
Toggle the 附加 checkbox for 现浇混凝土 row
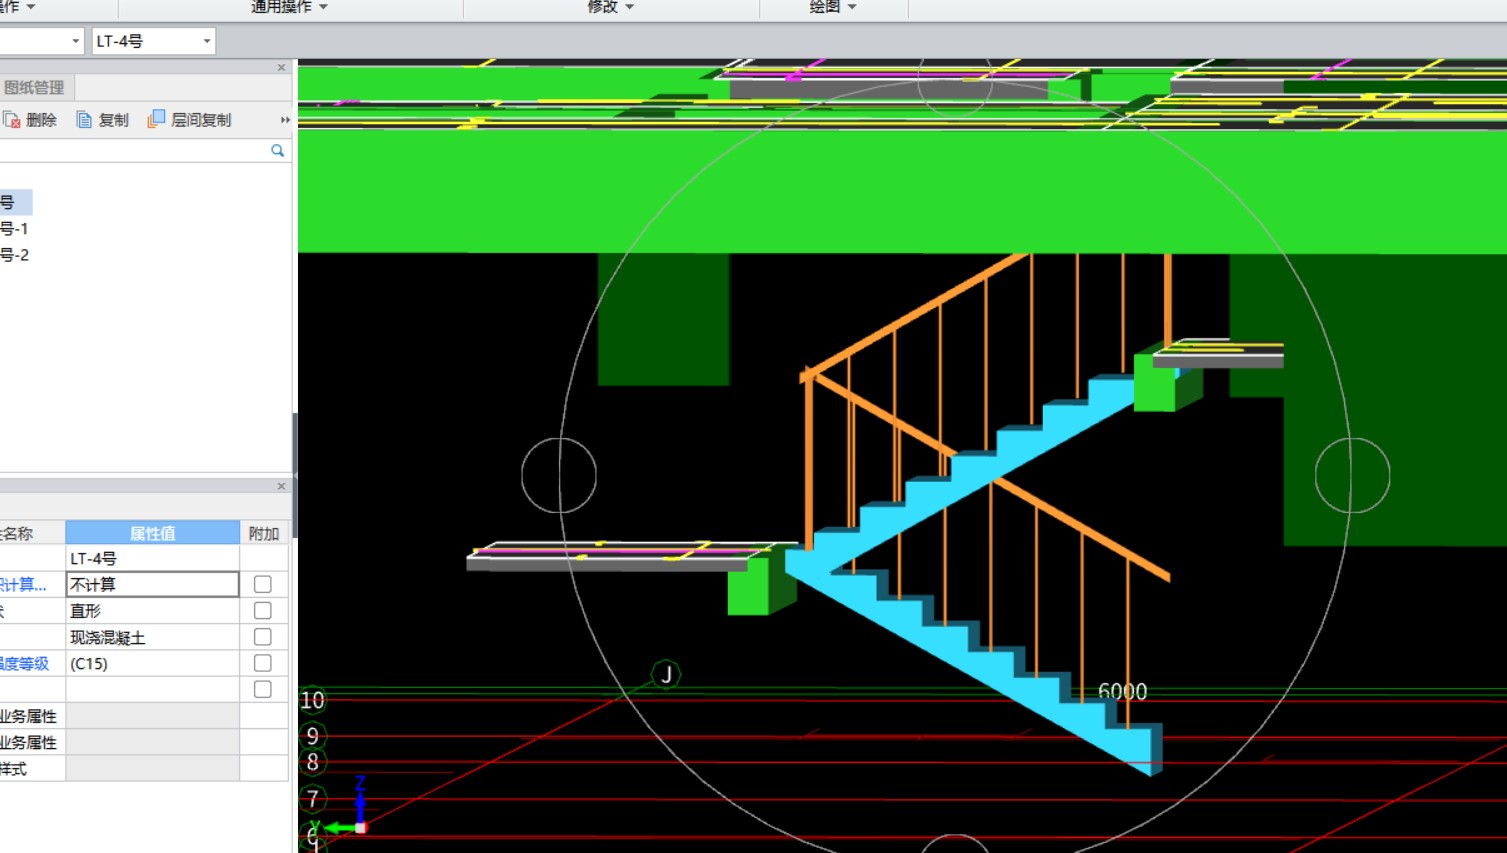tap(263, 637)
